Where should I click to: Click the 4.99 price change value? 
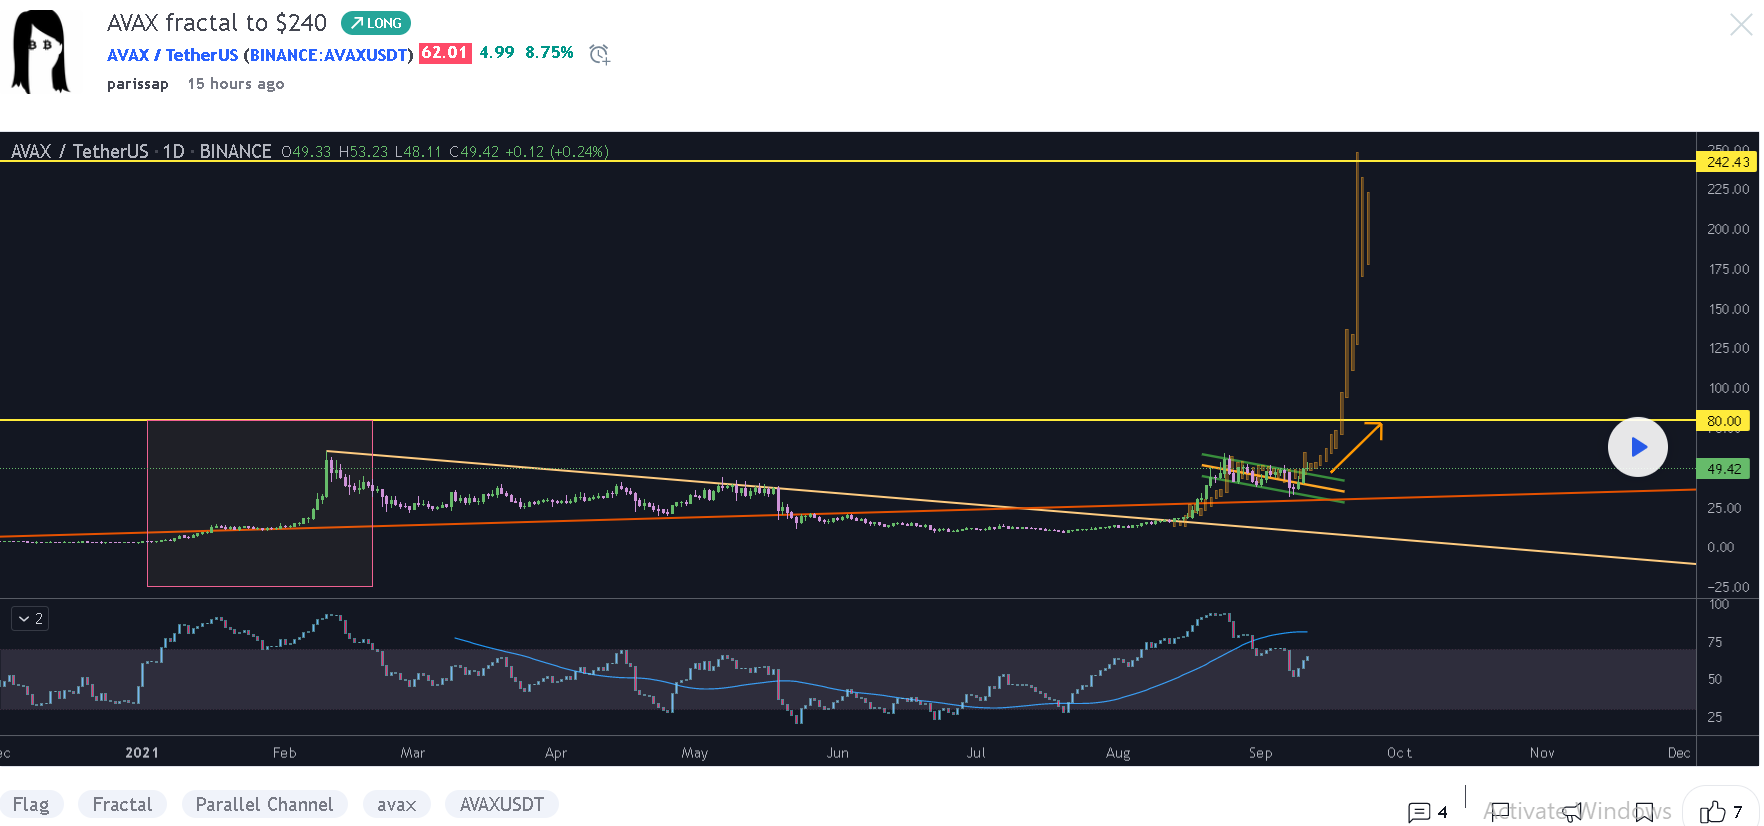tap(497, 52)
